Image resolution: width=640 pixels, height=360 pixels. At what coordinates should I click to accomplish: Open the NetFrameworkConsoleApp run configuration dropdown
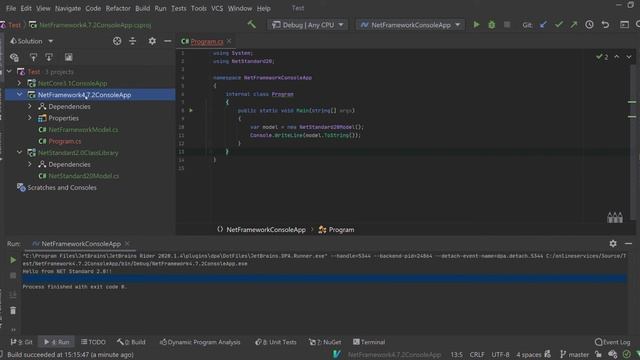coord(410,25)
